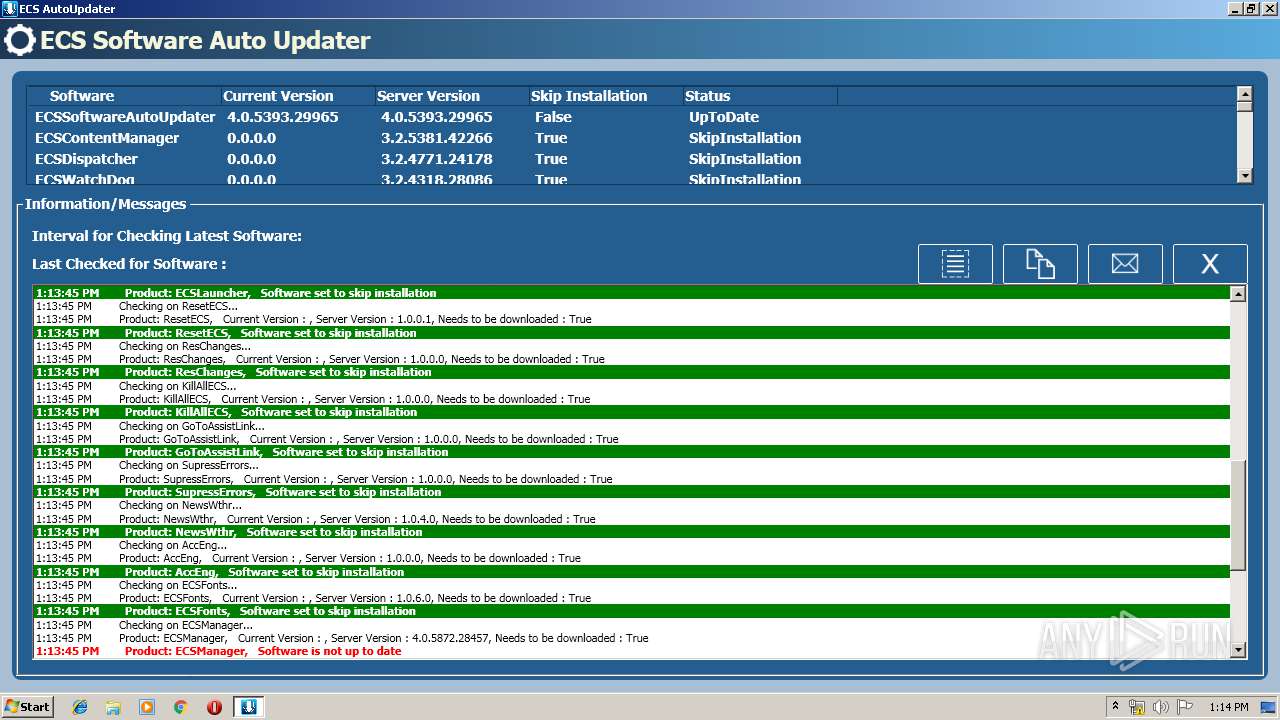Select line Product: NewsWthr Server Version 1.0.4.0
1280x720 pixels.
[x=632, y=519]
